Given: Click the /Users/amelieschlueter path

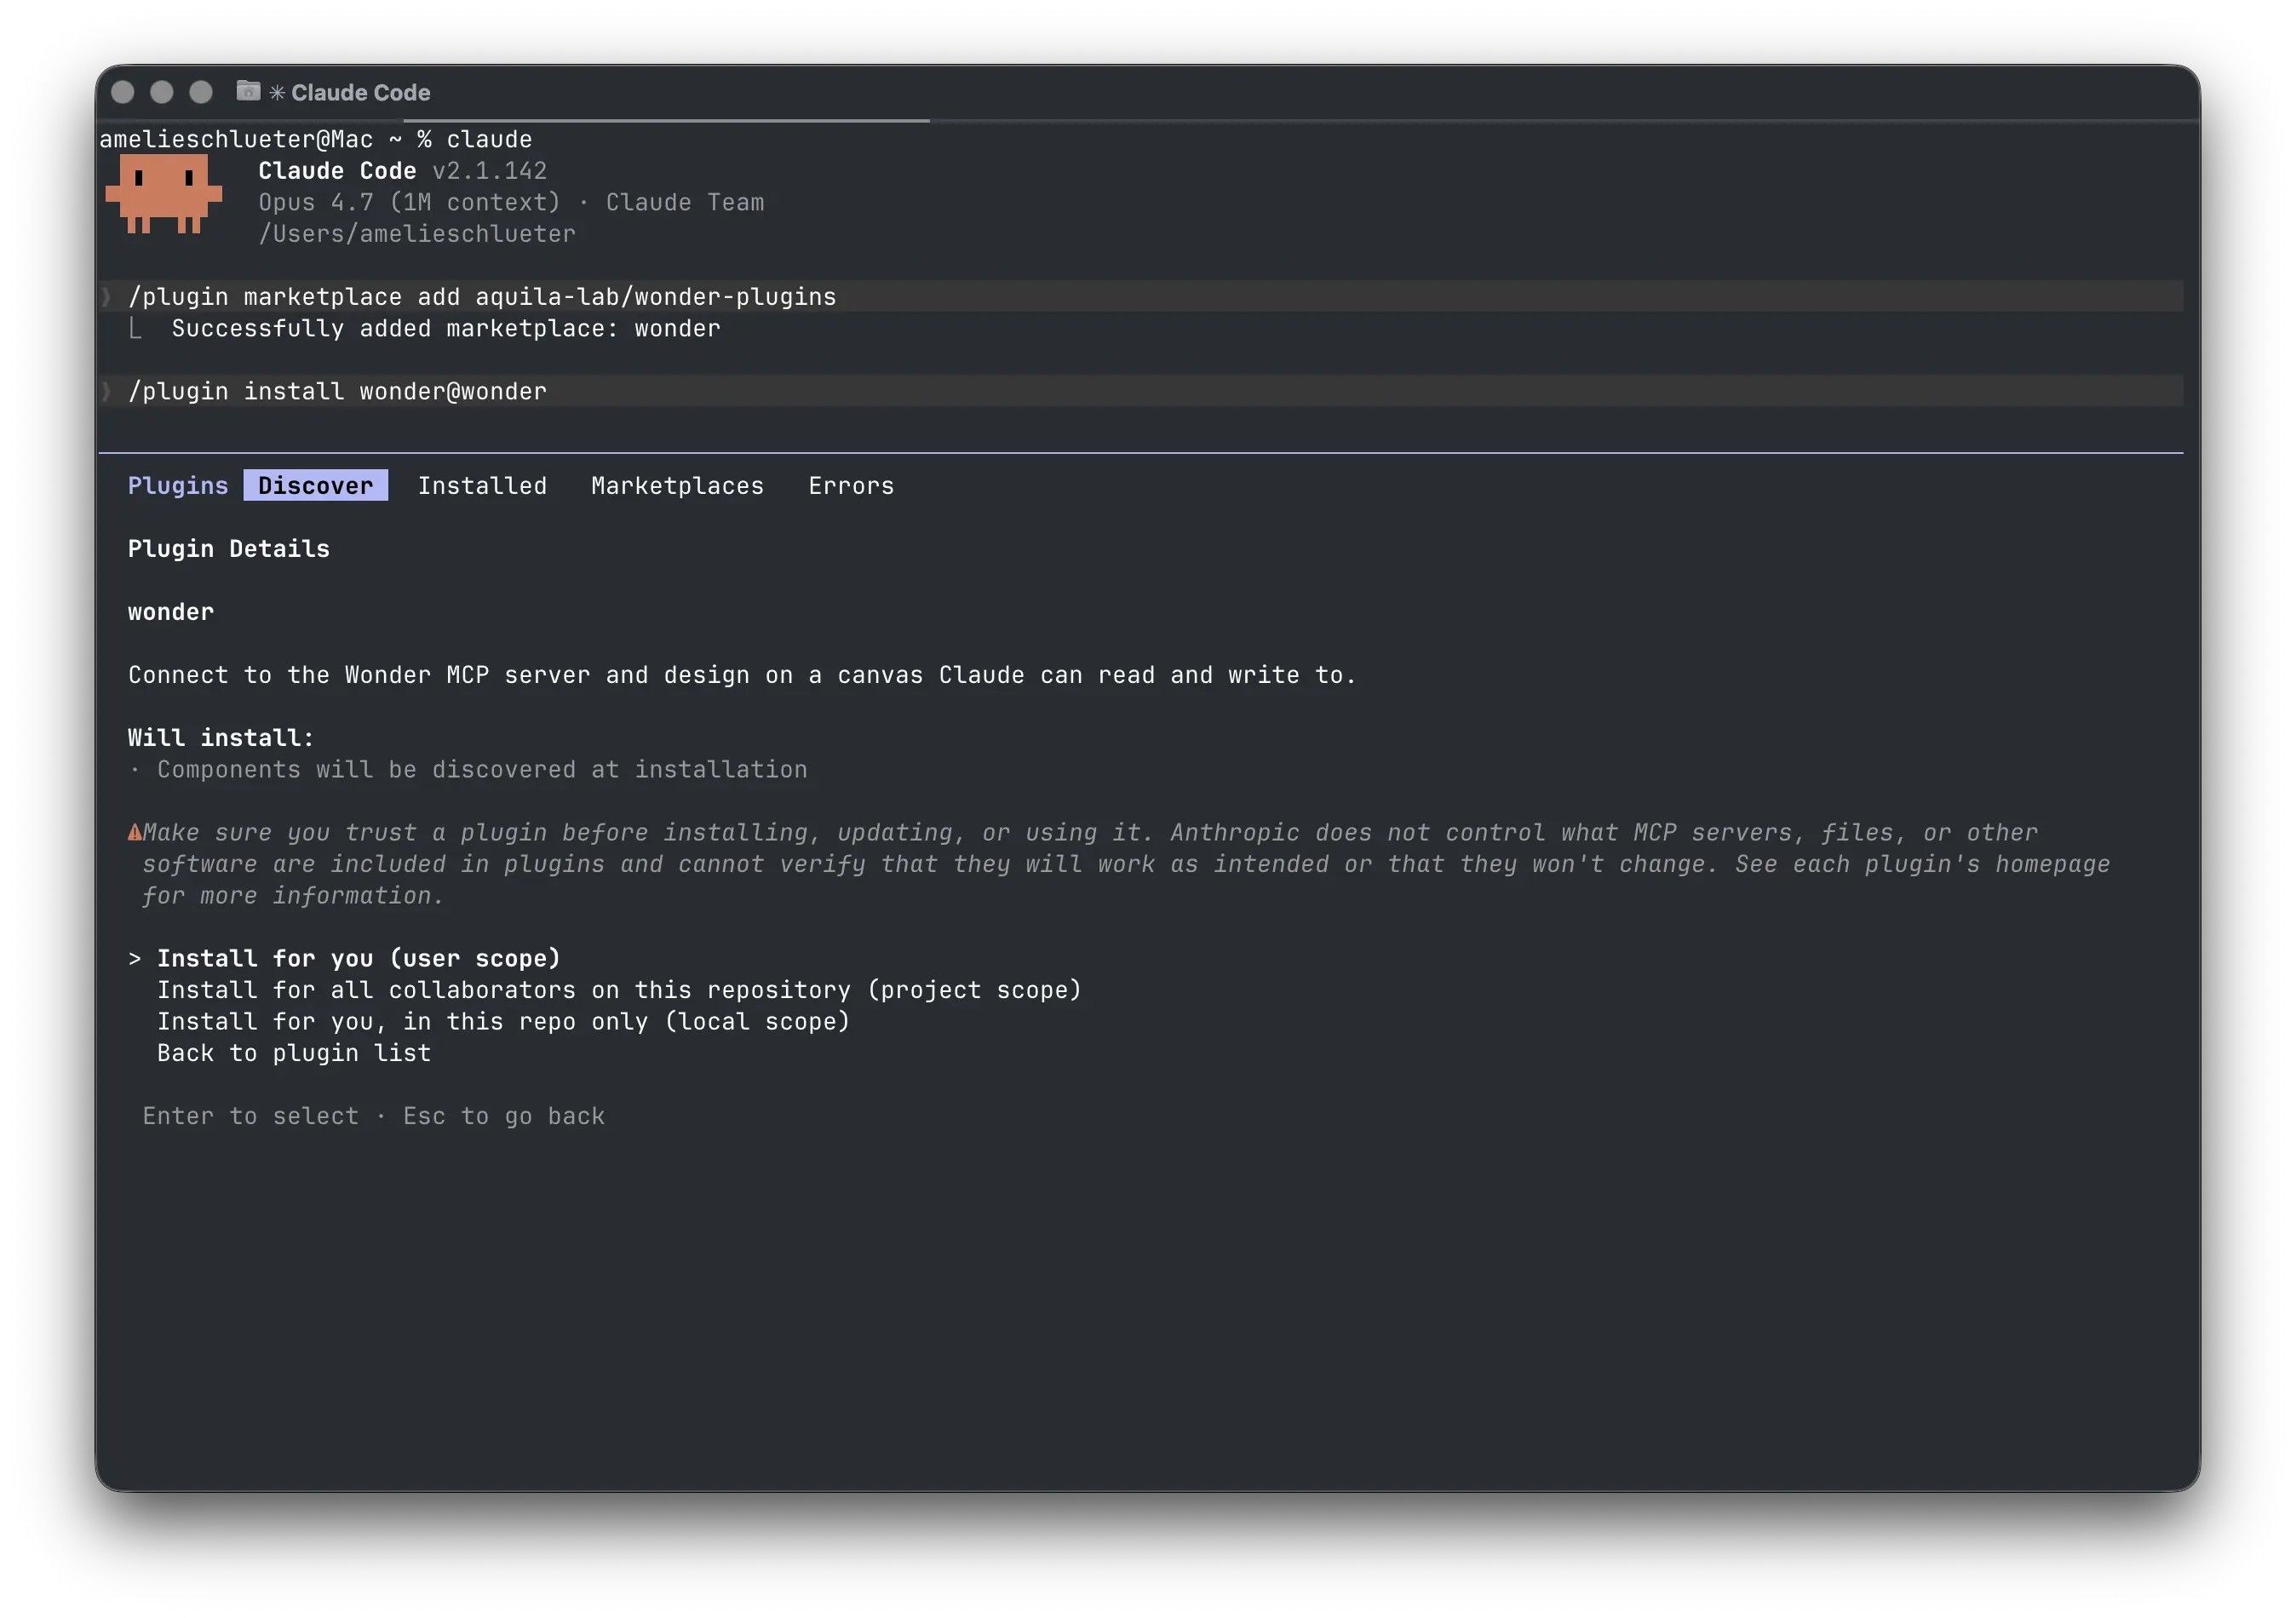Looking at the screenshot, I should [x=417, y=233].
